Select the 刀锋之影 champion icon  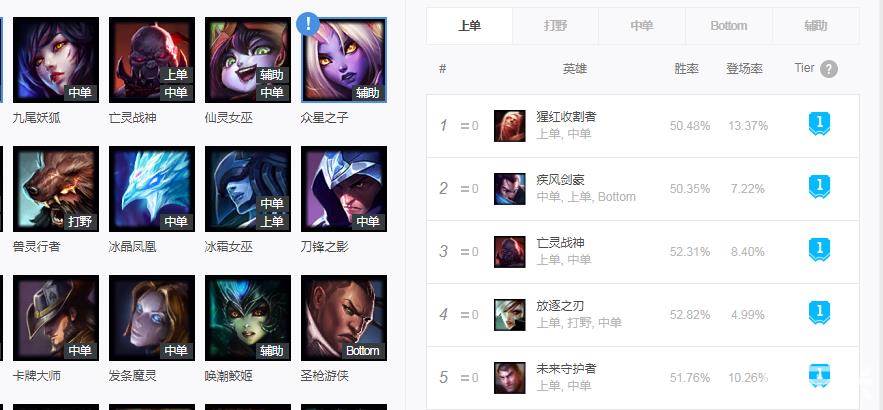[x=344, y=189]
